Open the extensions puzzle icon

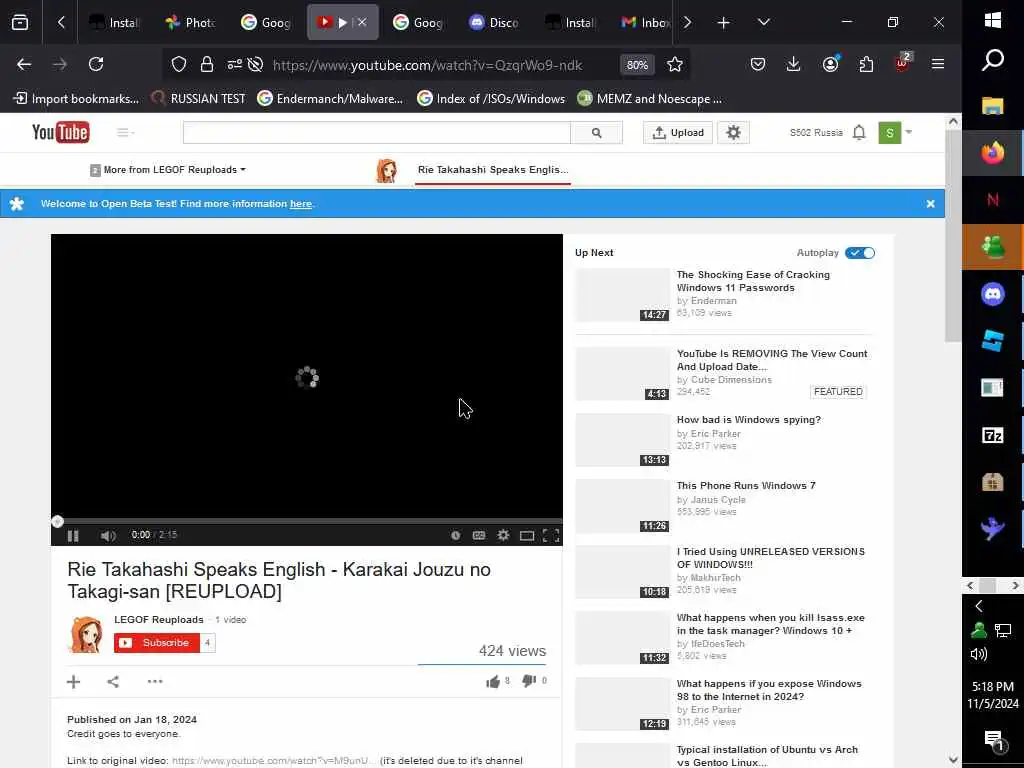[866, 64]
